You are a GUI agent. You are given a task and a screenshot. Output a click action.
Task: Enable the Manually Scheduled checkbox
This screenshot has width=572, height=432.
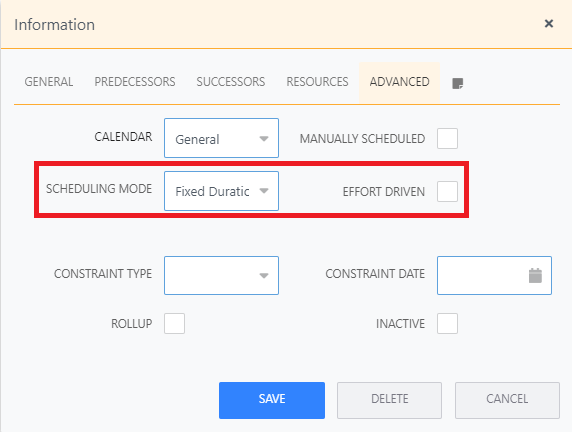coord(447,138)
